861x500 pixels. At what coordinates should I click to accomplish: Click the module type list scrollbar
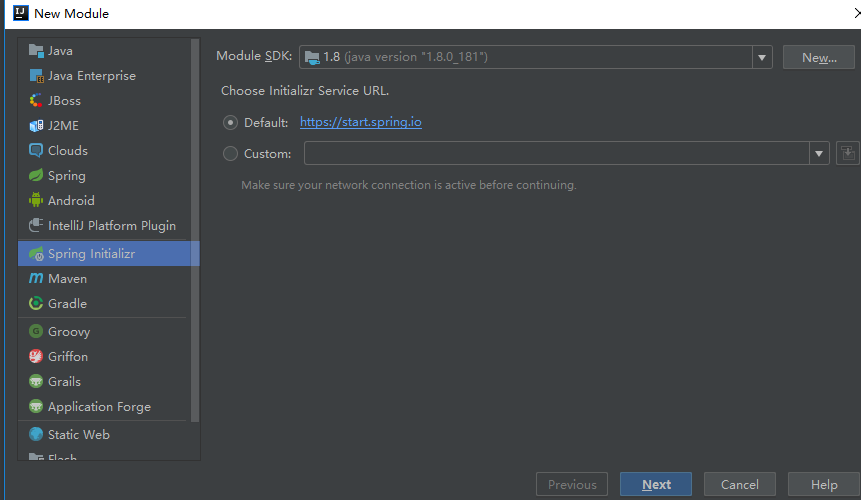[x=195, y=231]
